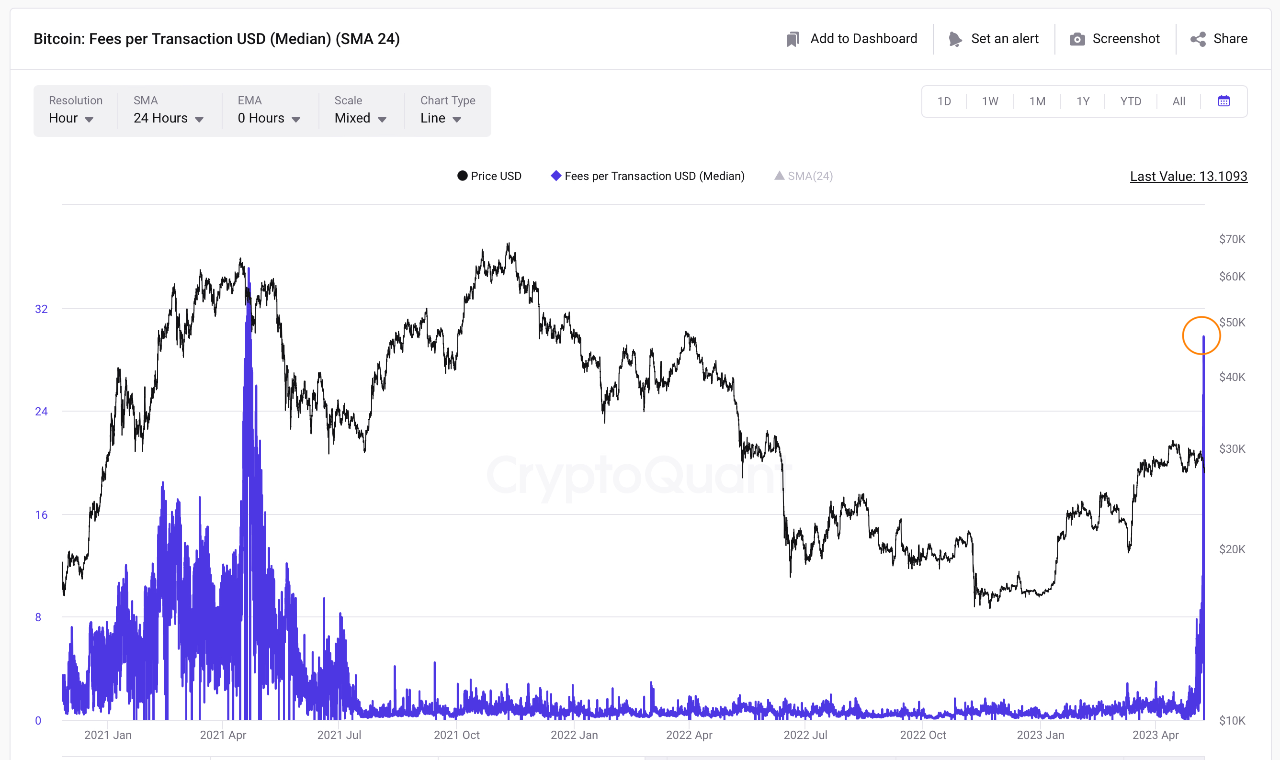Click the black Price USD legend dot
Screen dimensions: 1280x760
[x=461, y=175]
